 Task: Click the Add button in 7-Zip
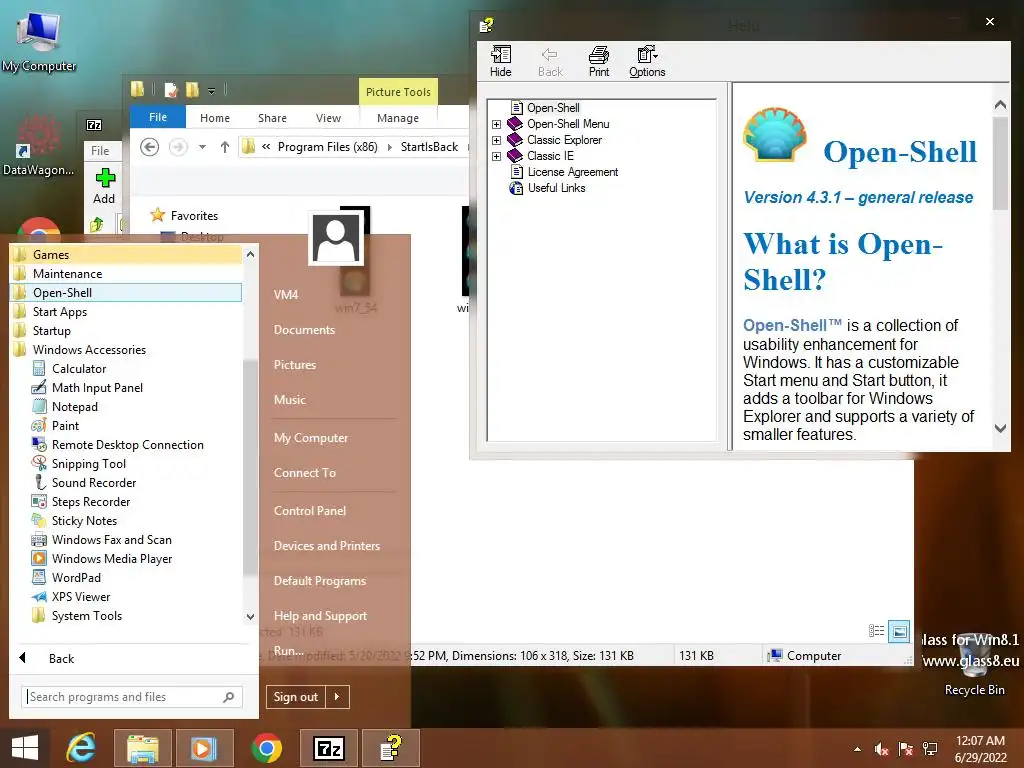coord(104,187)
